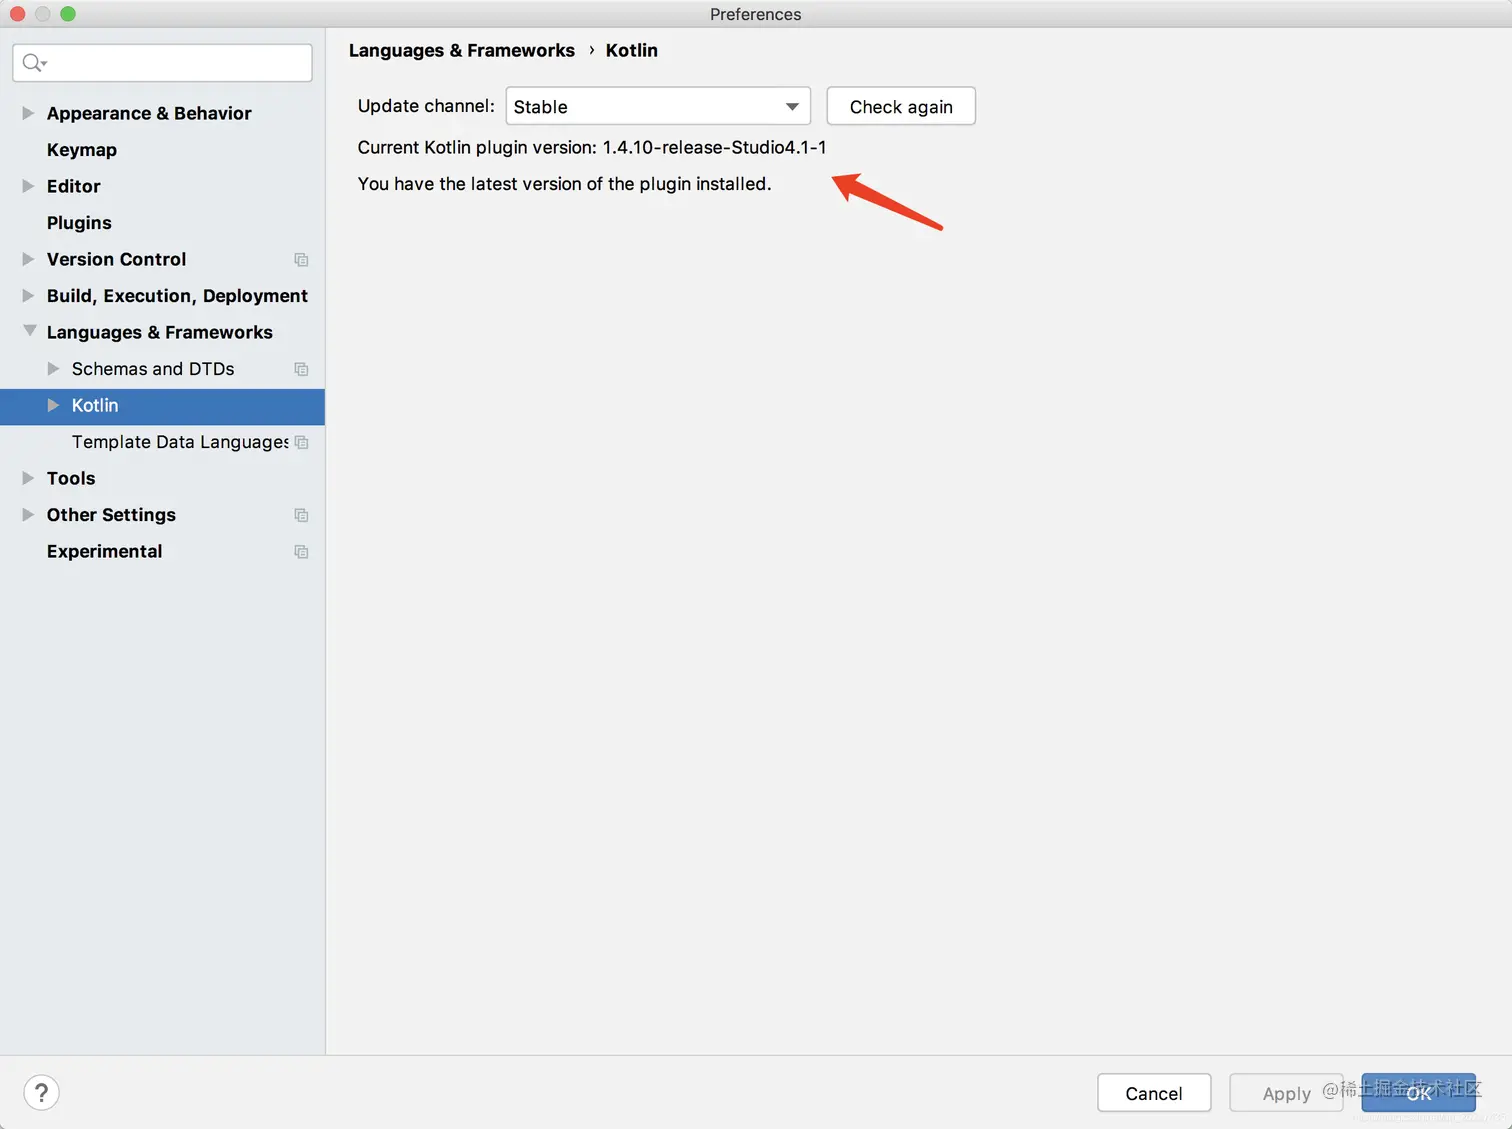Screen dimensions: 1512x1129
Task: Select Version Control settings entry
Action: point(116,259)
